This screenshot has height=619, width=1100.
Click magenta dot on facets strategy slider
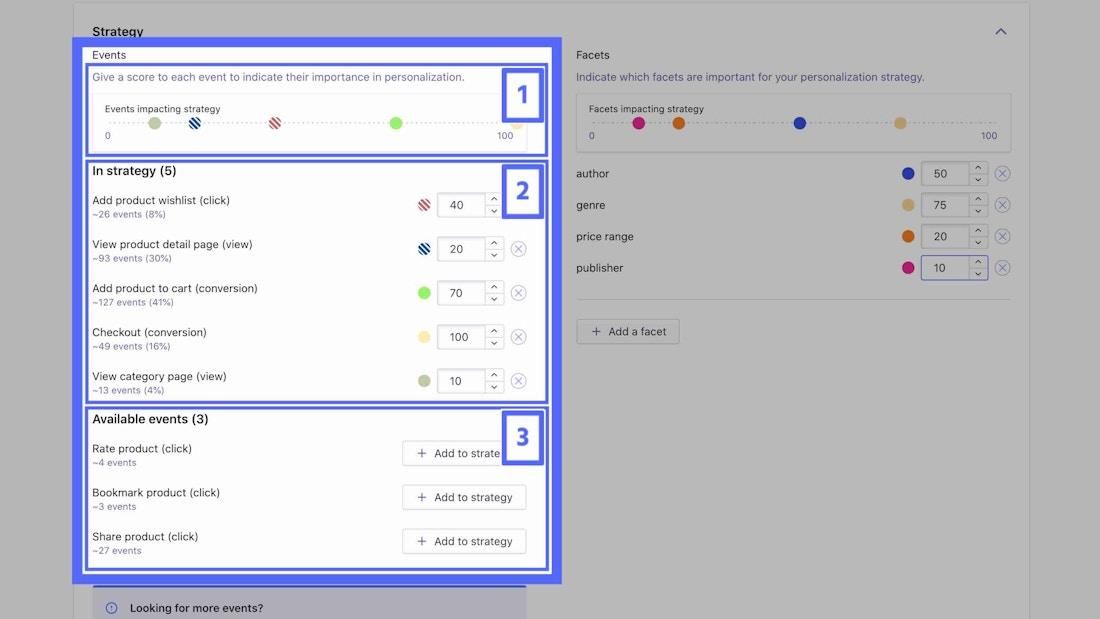point(638,124)
